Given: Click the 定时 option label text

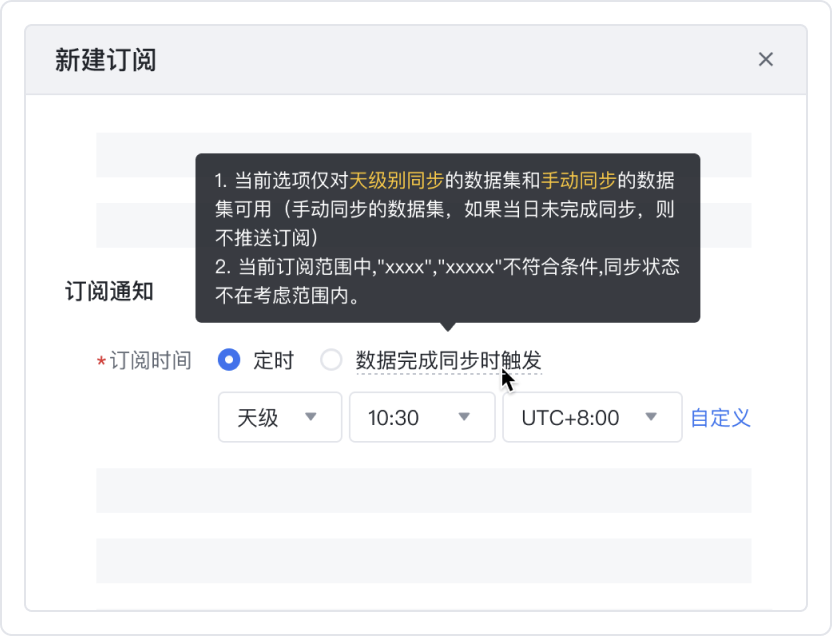Looking at the screenshot, I should [273, 360].
